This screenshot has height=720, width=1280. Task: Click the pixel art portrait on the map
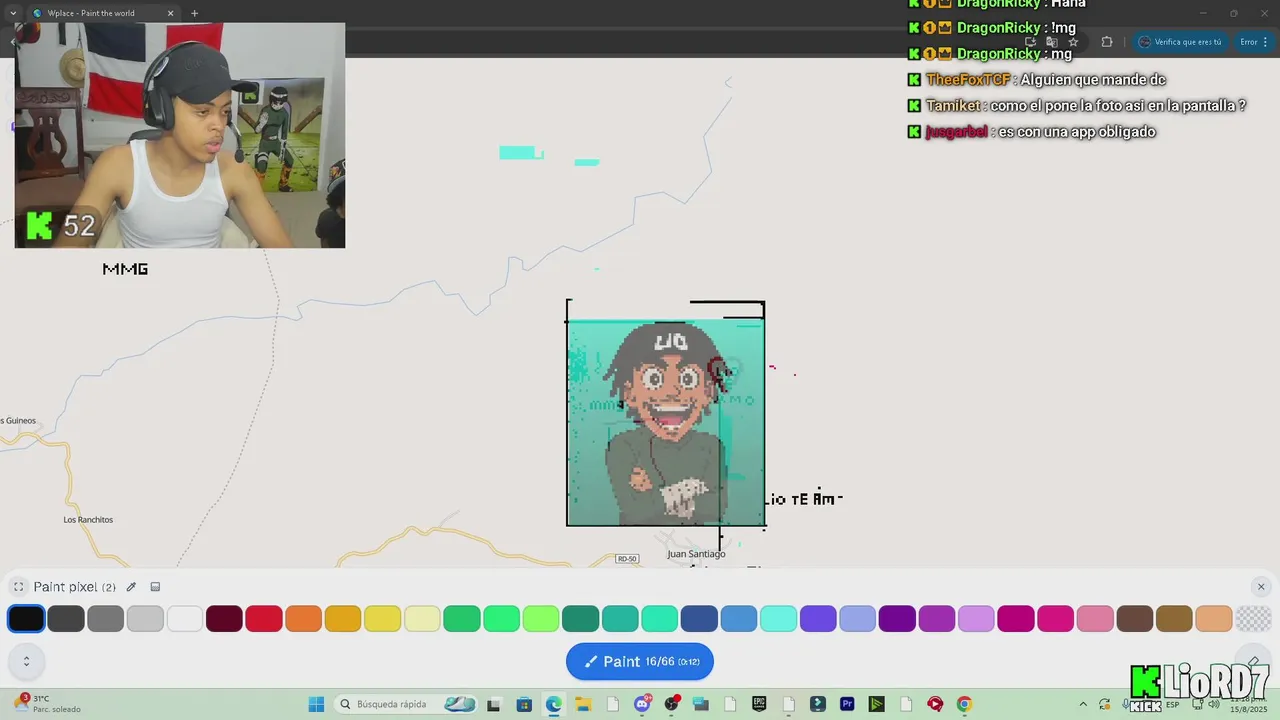[666, 422]
